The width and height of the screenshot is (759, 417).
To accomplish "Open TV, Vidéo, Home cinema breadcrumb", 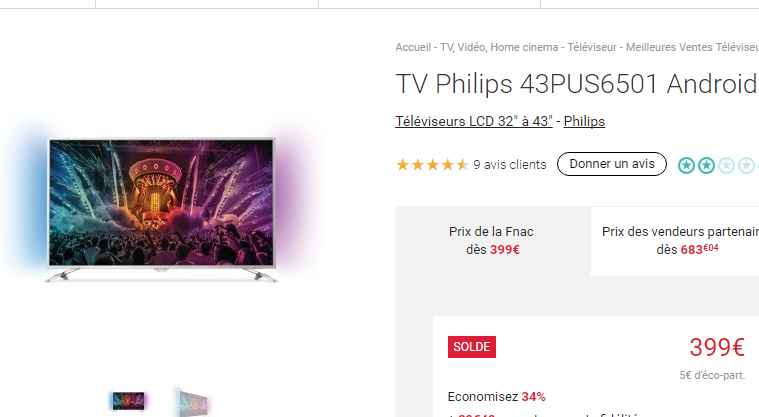I will point(499,47).
